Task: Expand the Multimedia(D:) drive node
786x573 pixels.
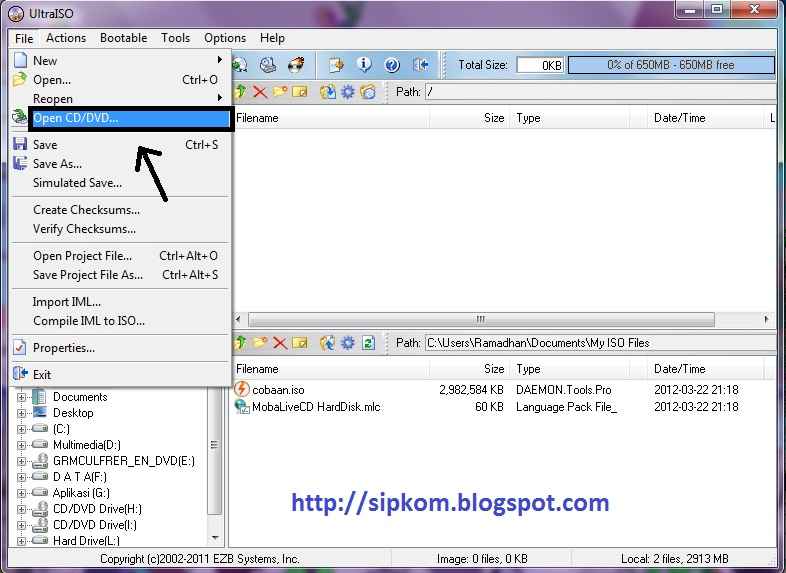Action: tap(21, 445)
